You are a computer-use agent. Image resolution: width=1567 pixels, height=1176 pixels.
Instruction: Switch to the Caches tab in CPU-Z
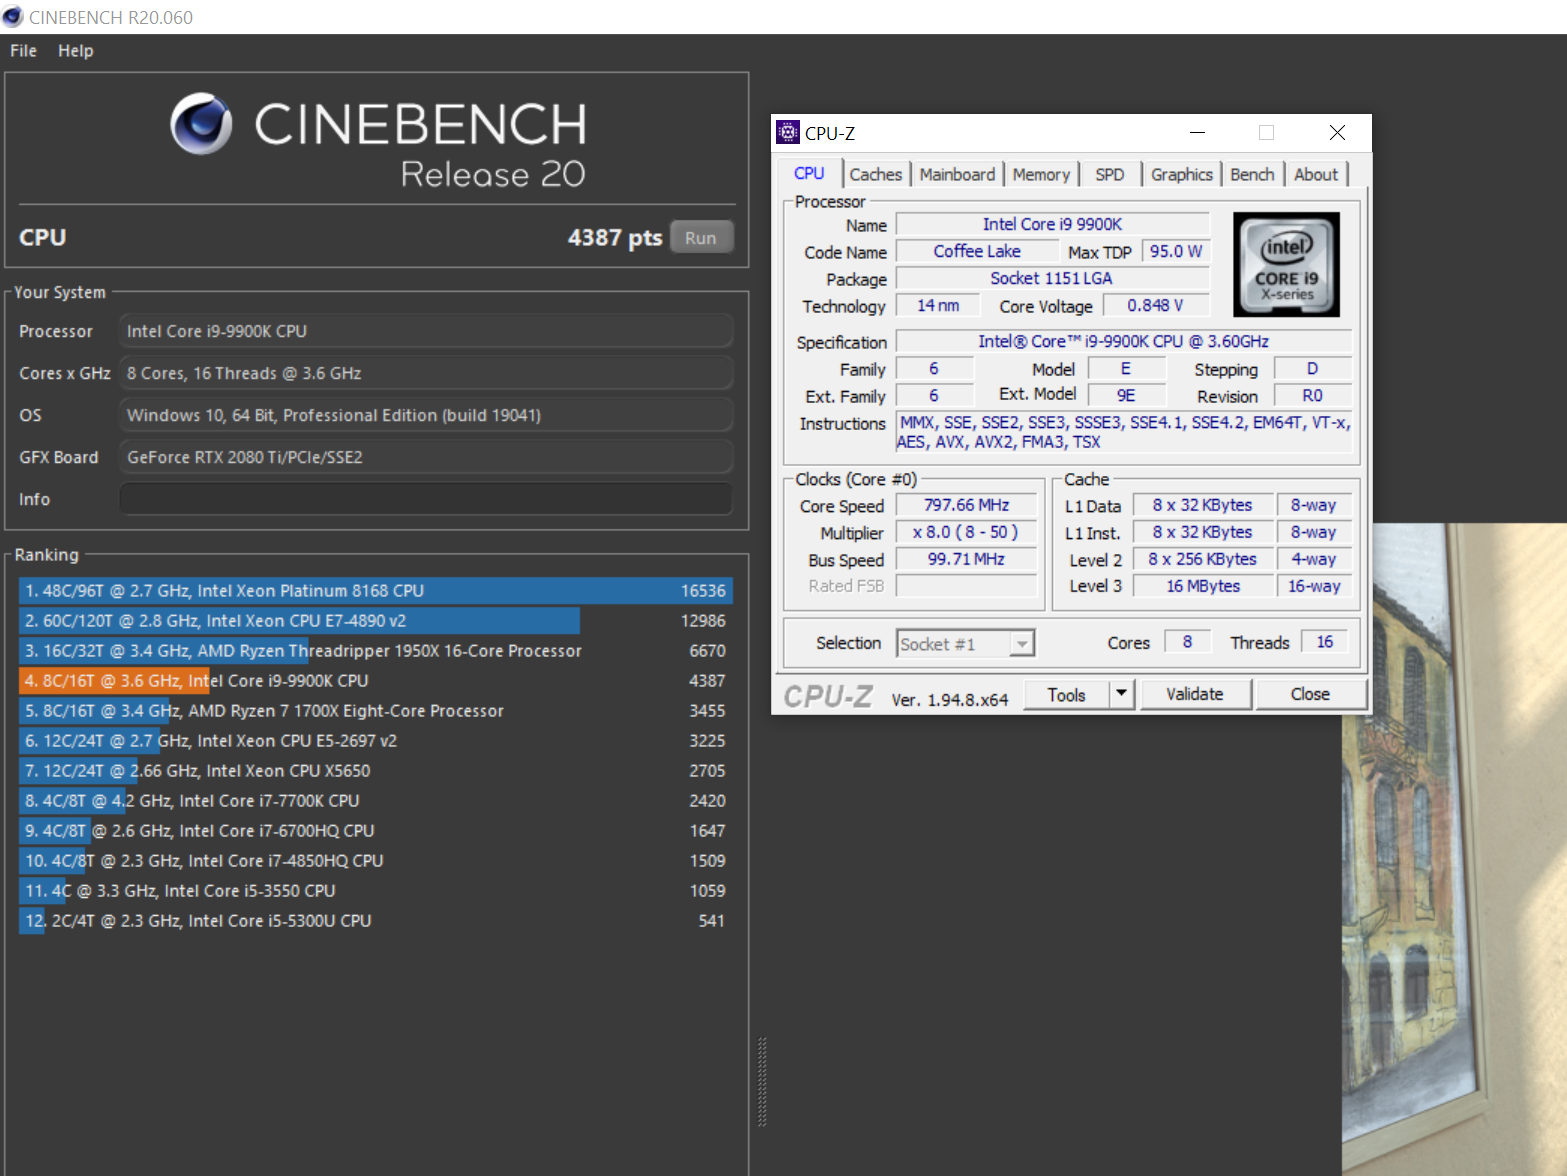coord(875,174)
